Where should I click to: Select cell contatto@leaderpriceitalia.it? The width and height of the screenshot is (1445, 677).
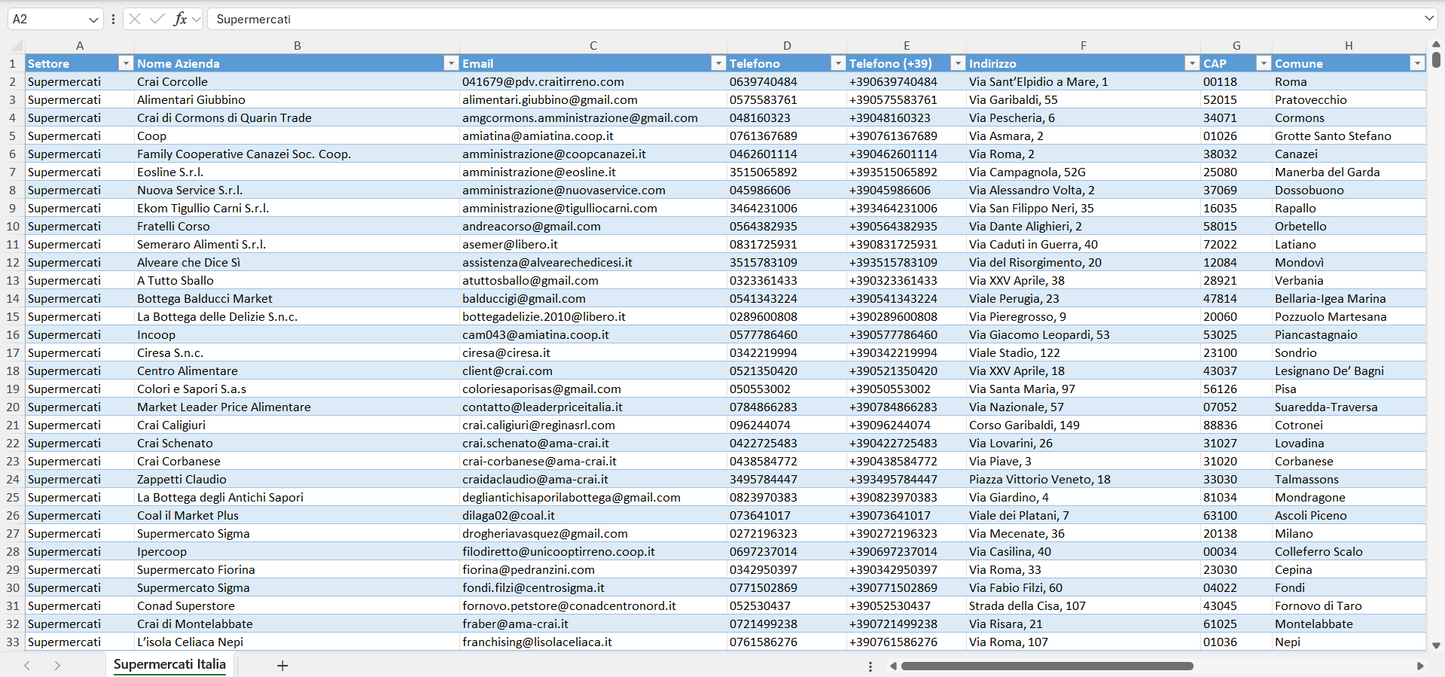[x=593, y=407]
